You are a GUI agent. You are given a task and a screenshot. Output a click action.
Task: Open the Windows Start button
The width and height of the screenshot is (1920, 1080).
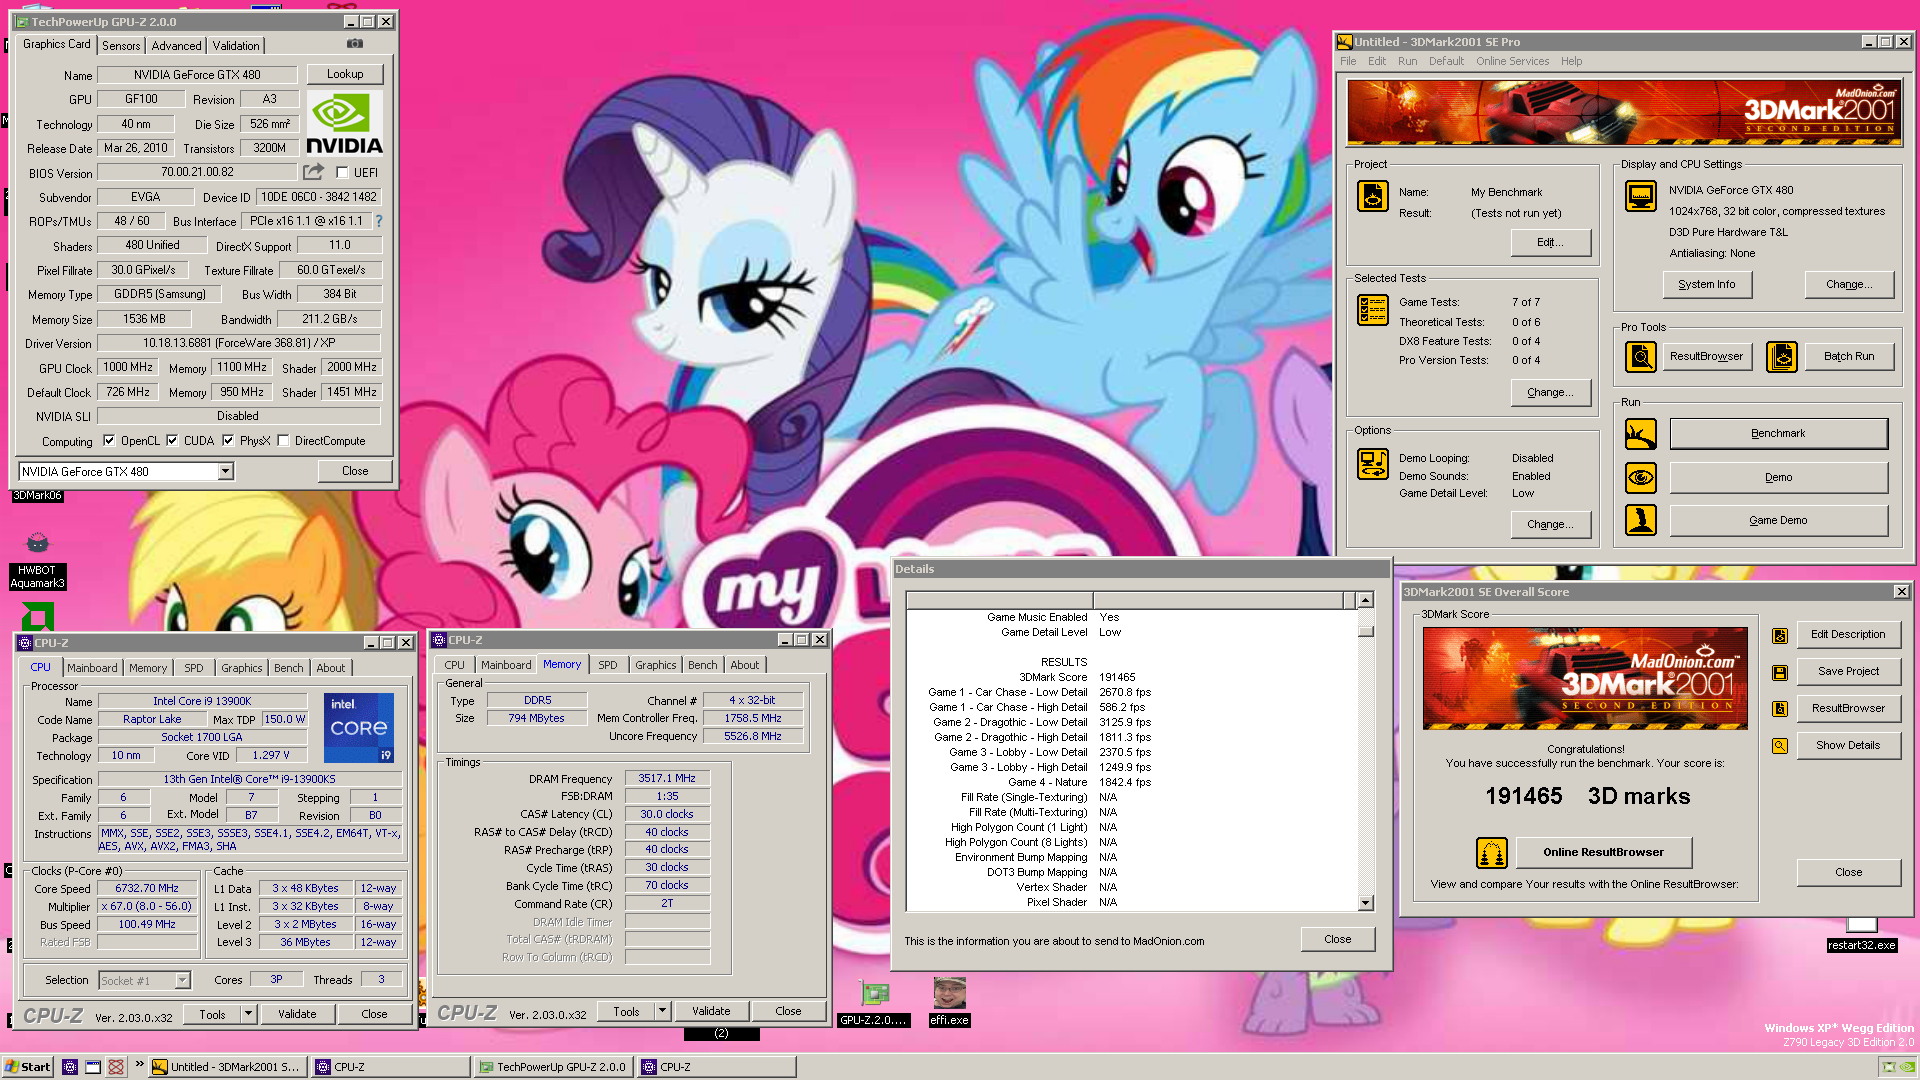[x=27, y=1067]
